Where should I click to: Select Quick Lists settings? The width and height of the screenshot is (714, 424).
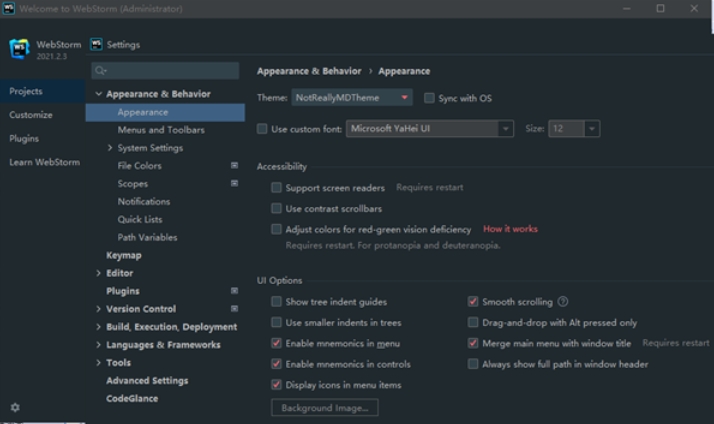pos(140,219)
